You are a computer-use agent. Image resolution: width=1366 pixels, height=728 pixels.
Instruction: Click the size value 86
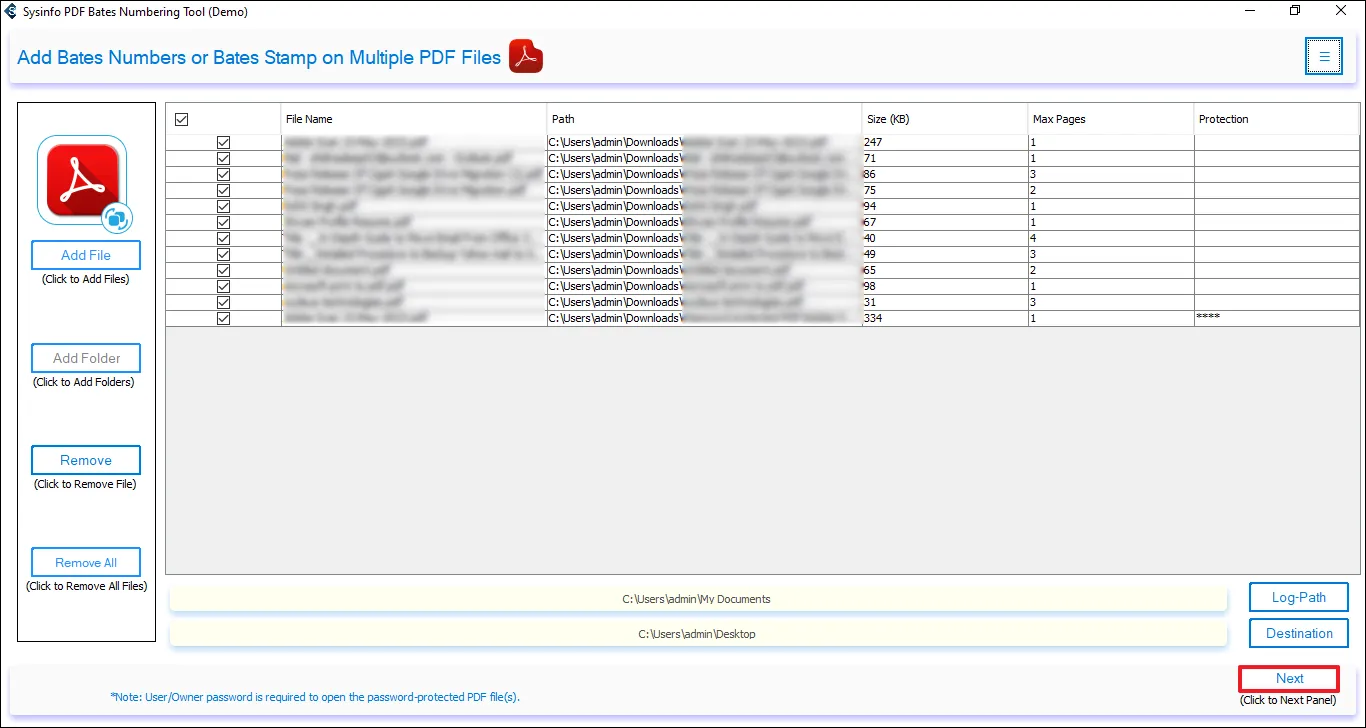pos(944,175)
